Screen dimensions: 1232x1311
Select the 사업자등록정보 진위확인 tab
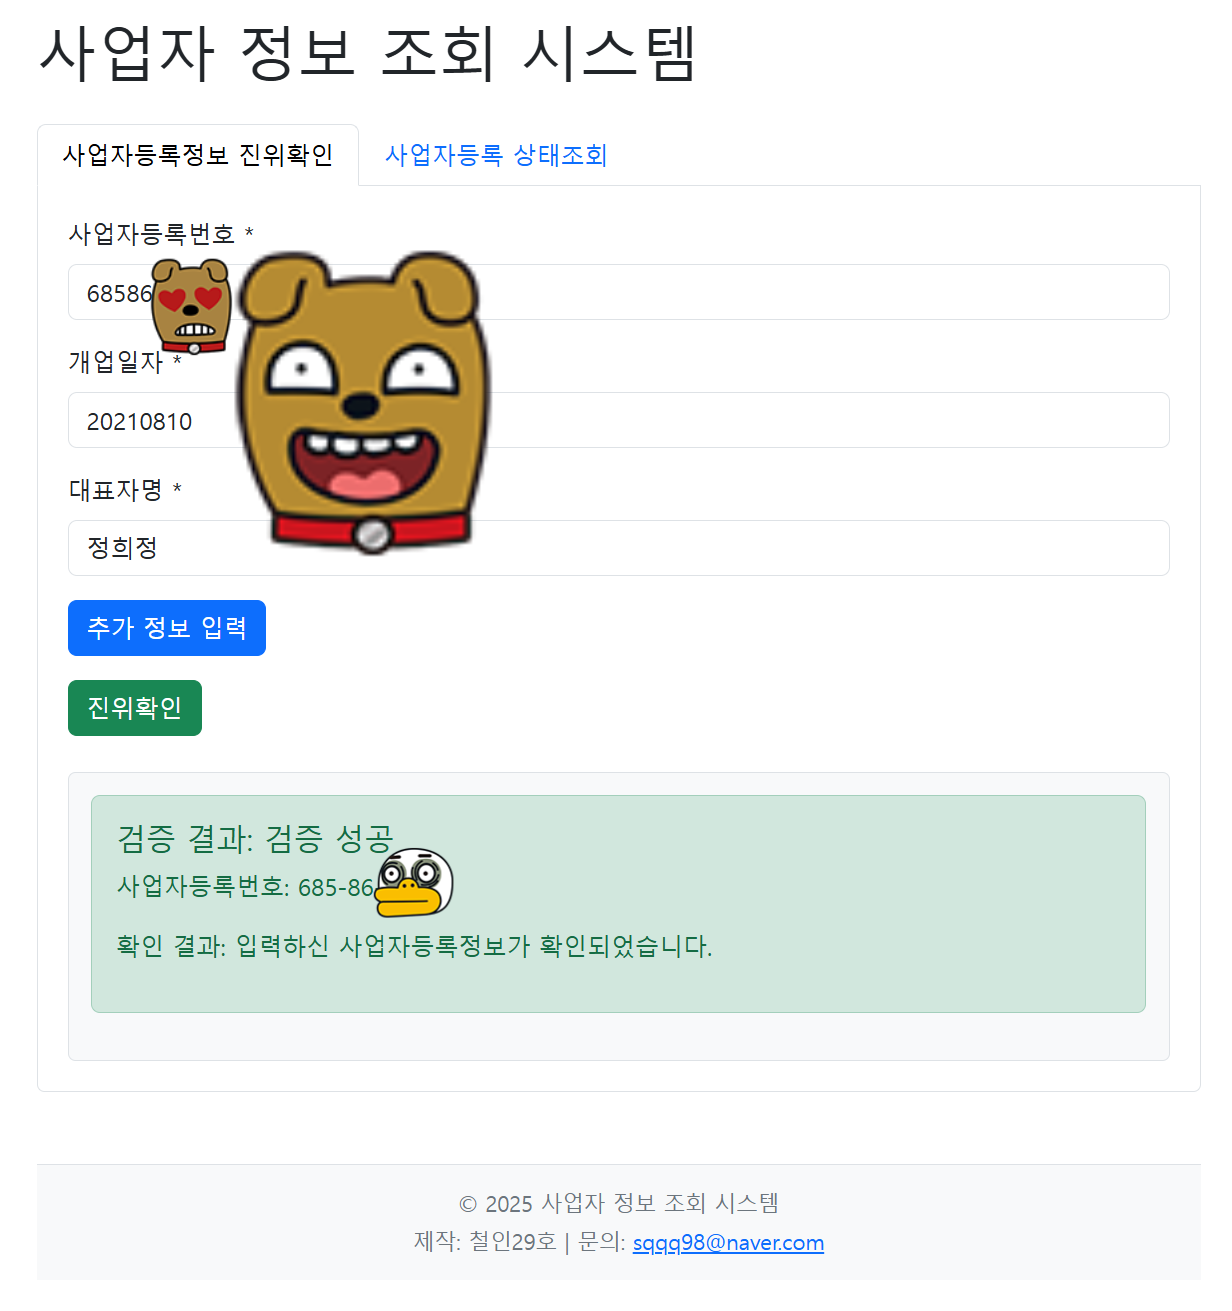(x=198, y=155)
